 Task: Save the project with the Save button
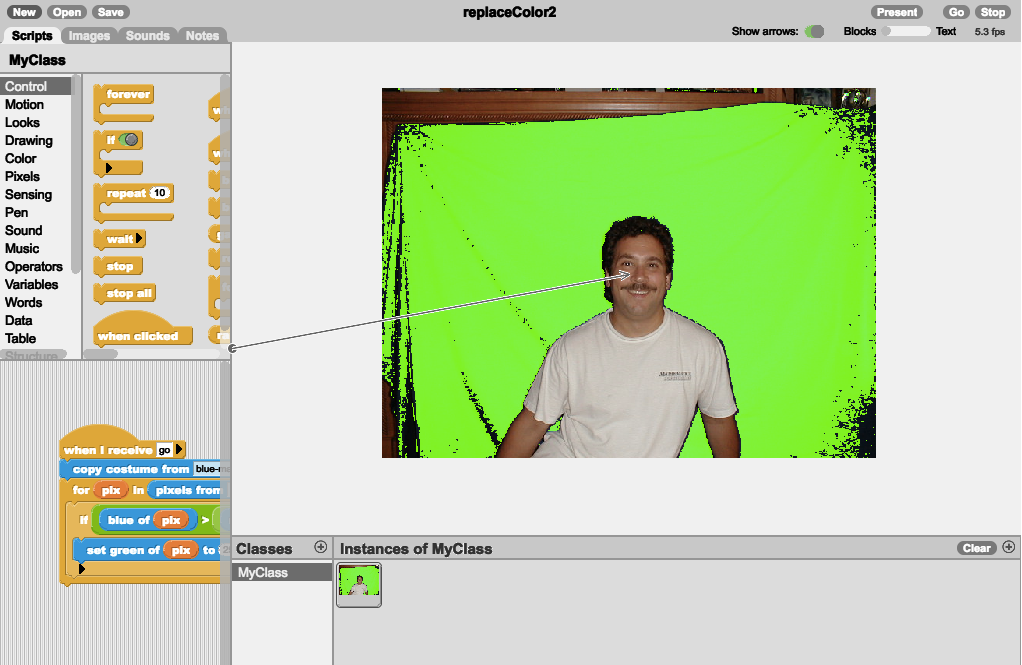[111, 12]
